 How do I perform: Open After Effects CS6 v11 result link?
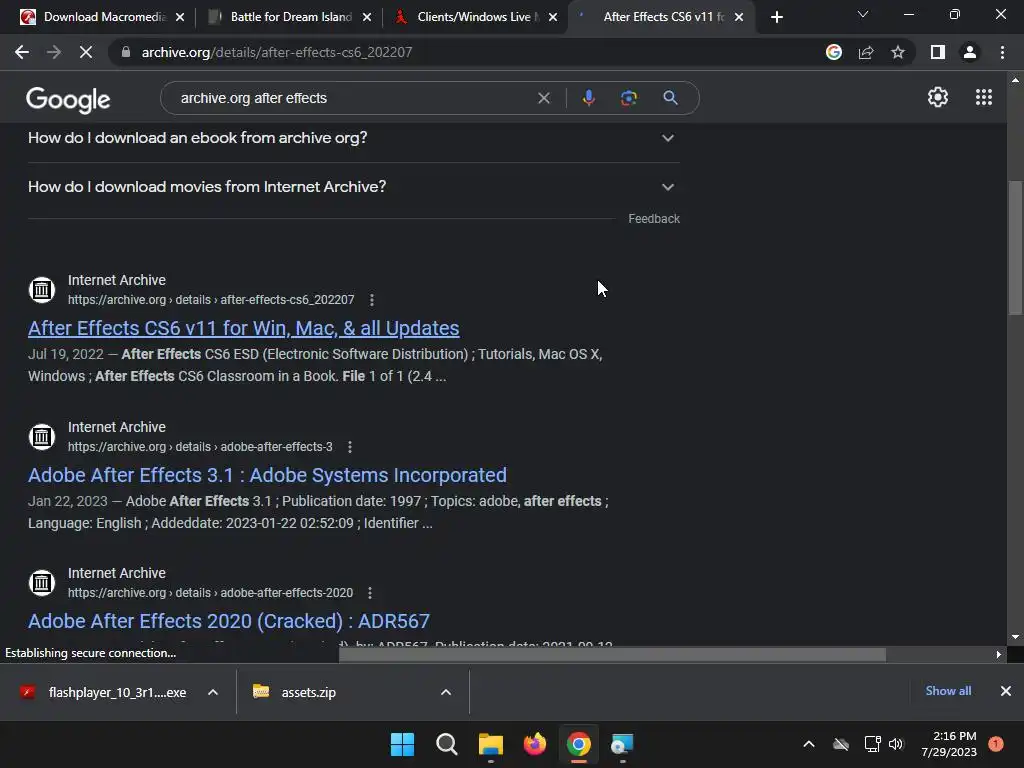[x=244, y=328]
